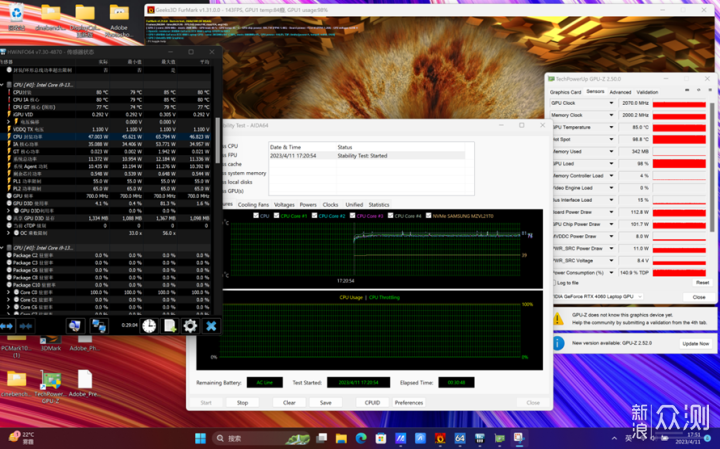Screen dimensions: 720x449
Task: Open Recycle Bin on desktop
Action: [17, 17]
